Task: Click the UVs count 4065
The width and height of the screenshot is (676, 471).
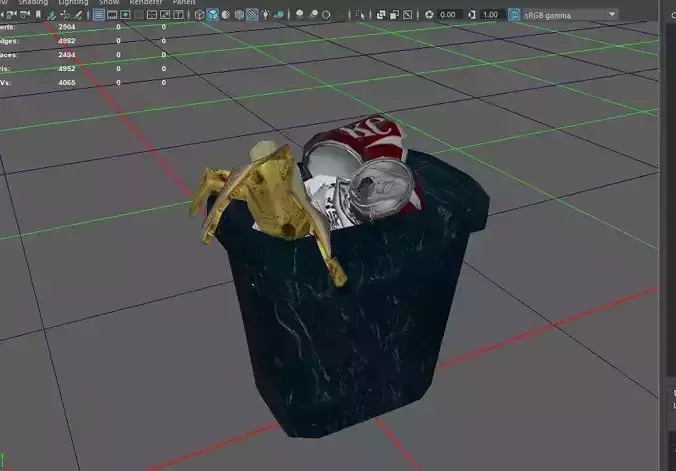Action: (x=67, y=82)
